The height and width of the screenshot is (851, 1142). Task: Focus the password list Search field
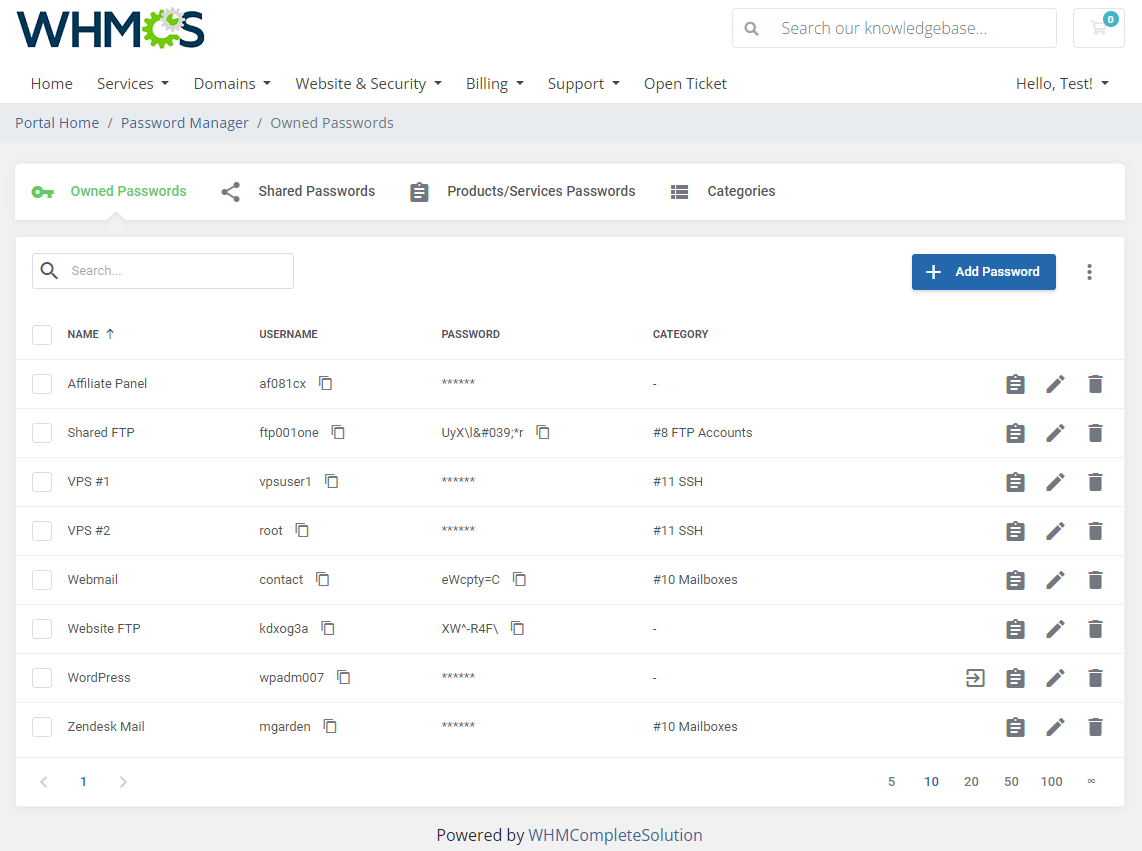[x=163, y=271]
